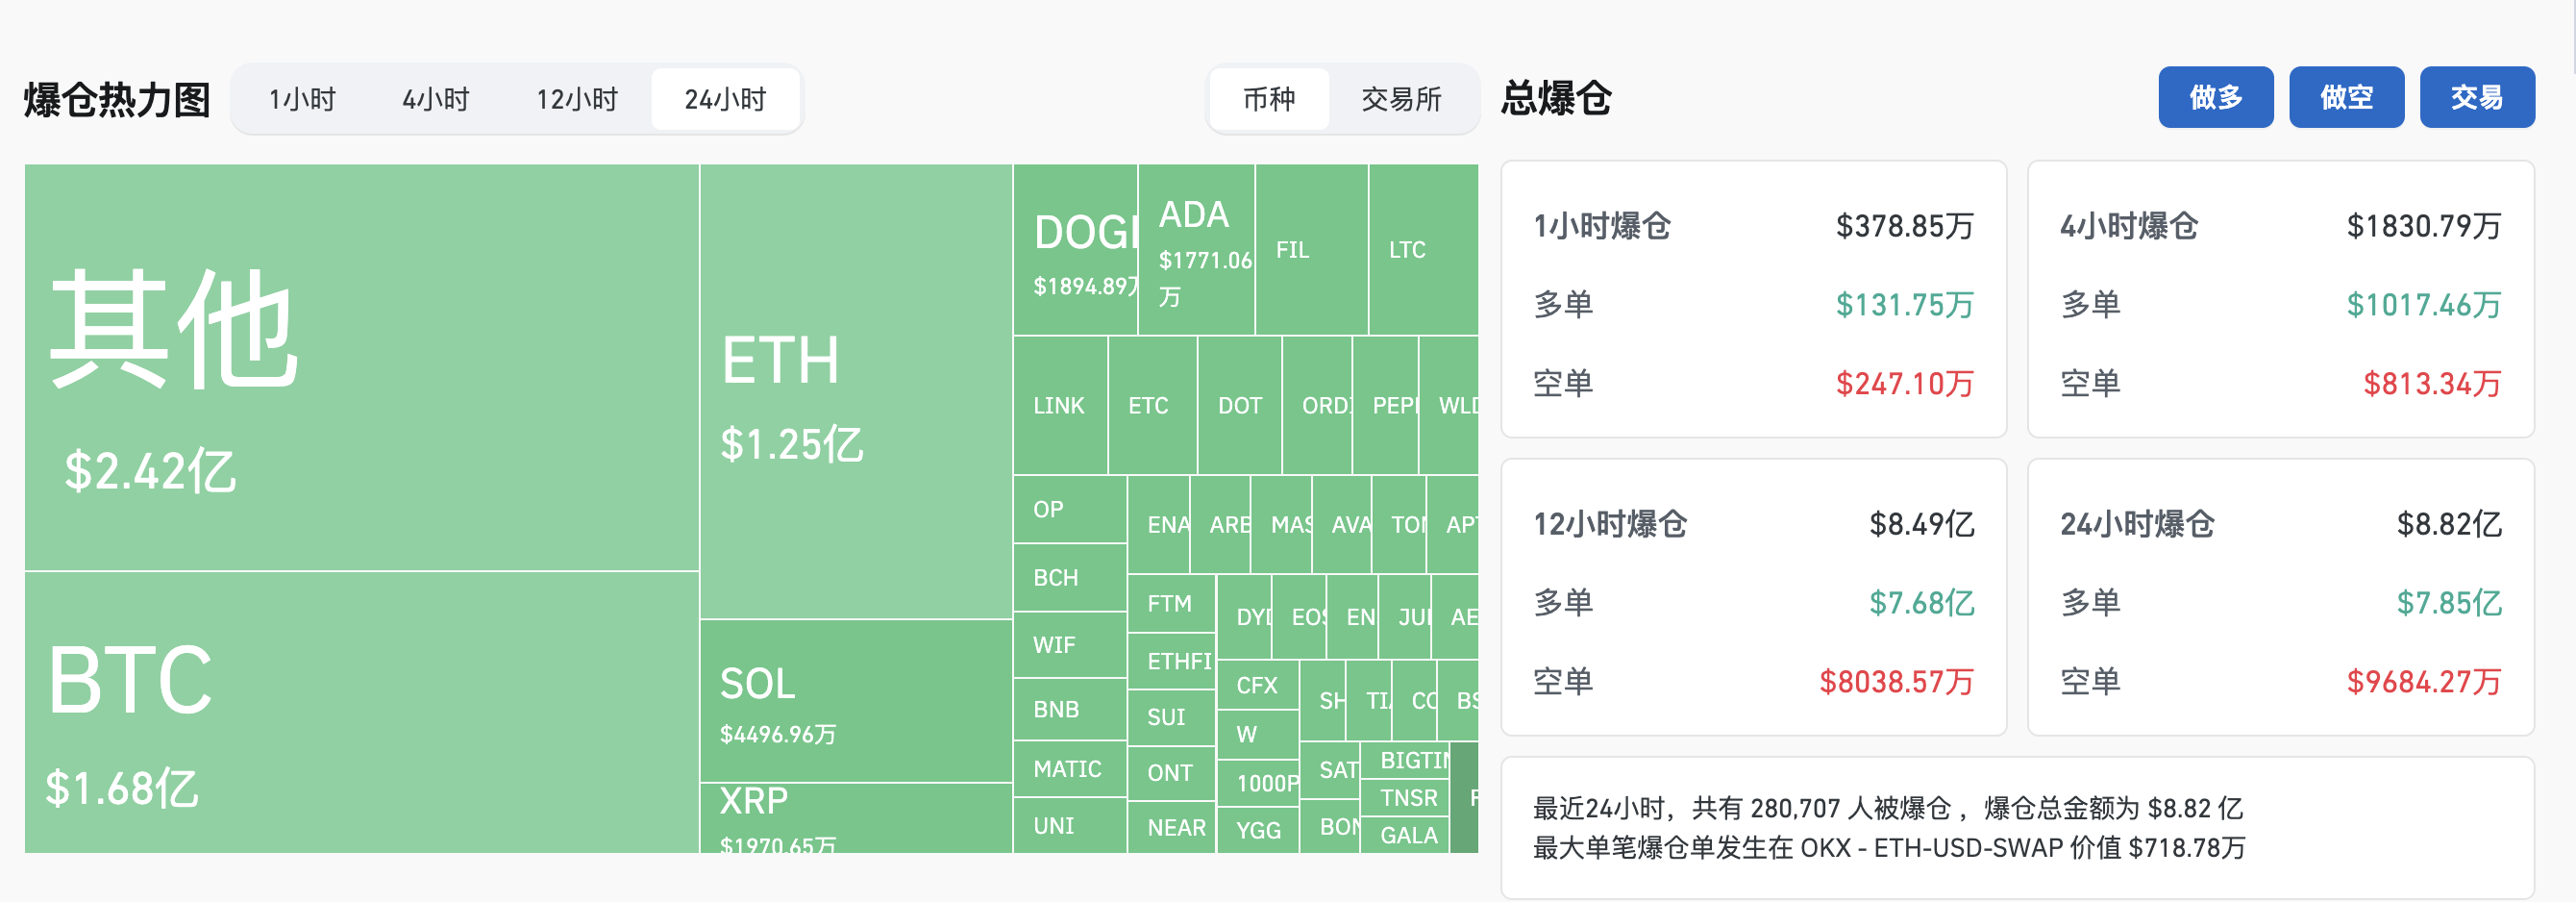Viewport: 2576px width, 902px height.
Task: Switch to the 4小时 time range
Action: [436, 99]
